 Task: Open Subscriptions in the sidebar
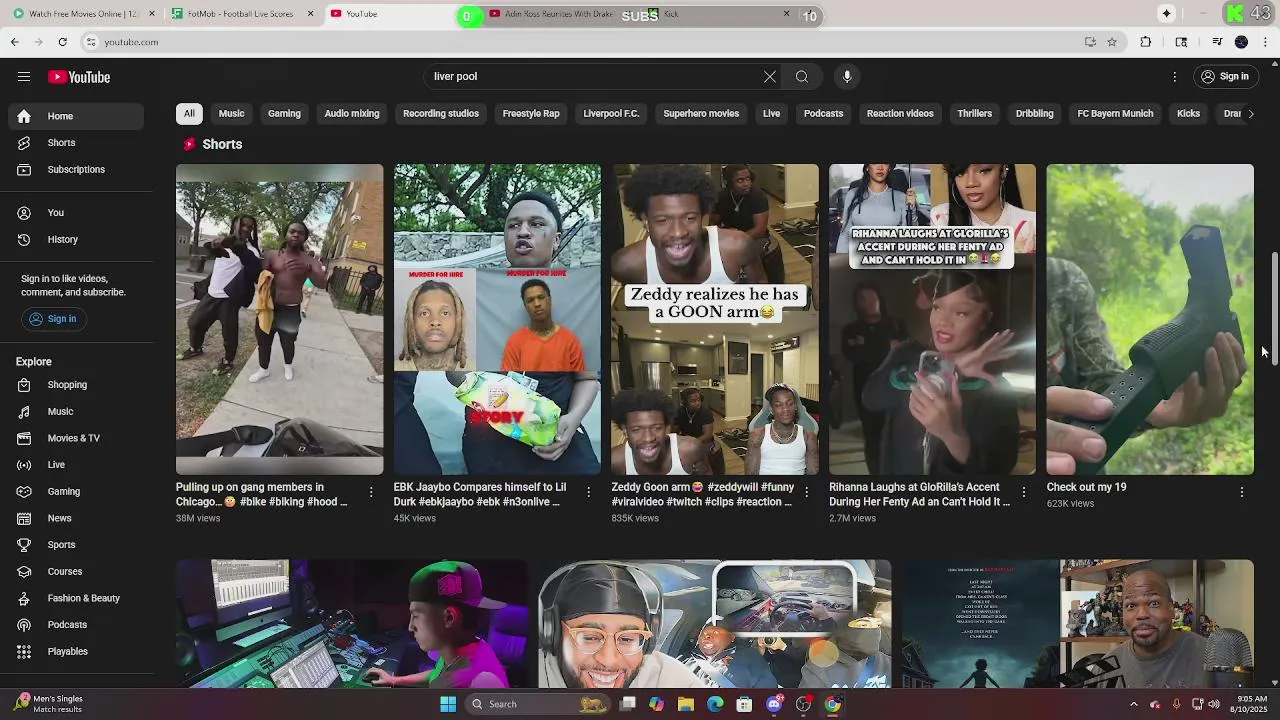pyautogui.click(x=76, y=170)
